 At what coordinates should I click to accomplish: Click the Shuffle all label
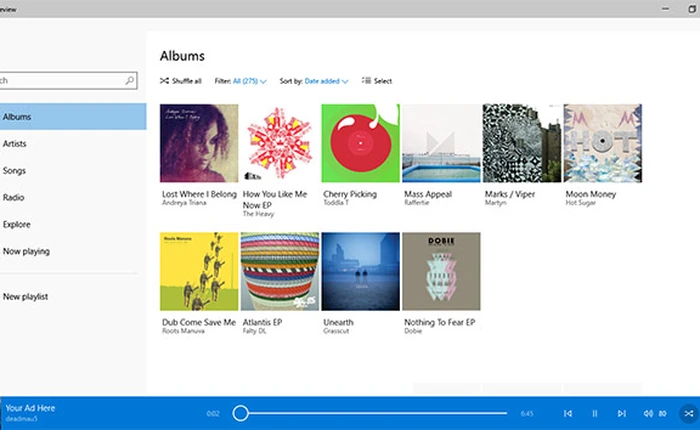(x=187, y=81)
